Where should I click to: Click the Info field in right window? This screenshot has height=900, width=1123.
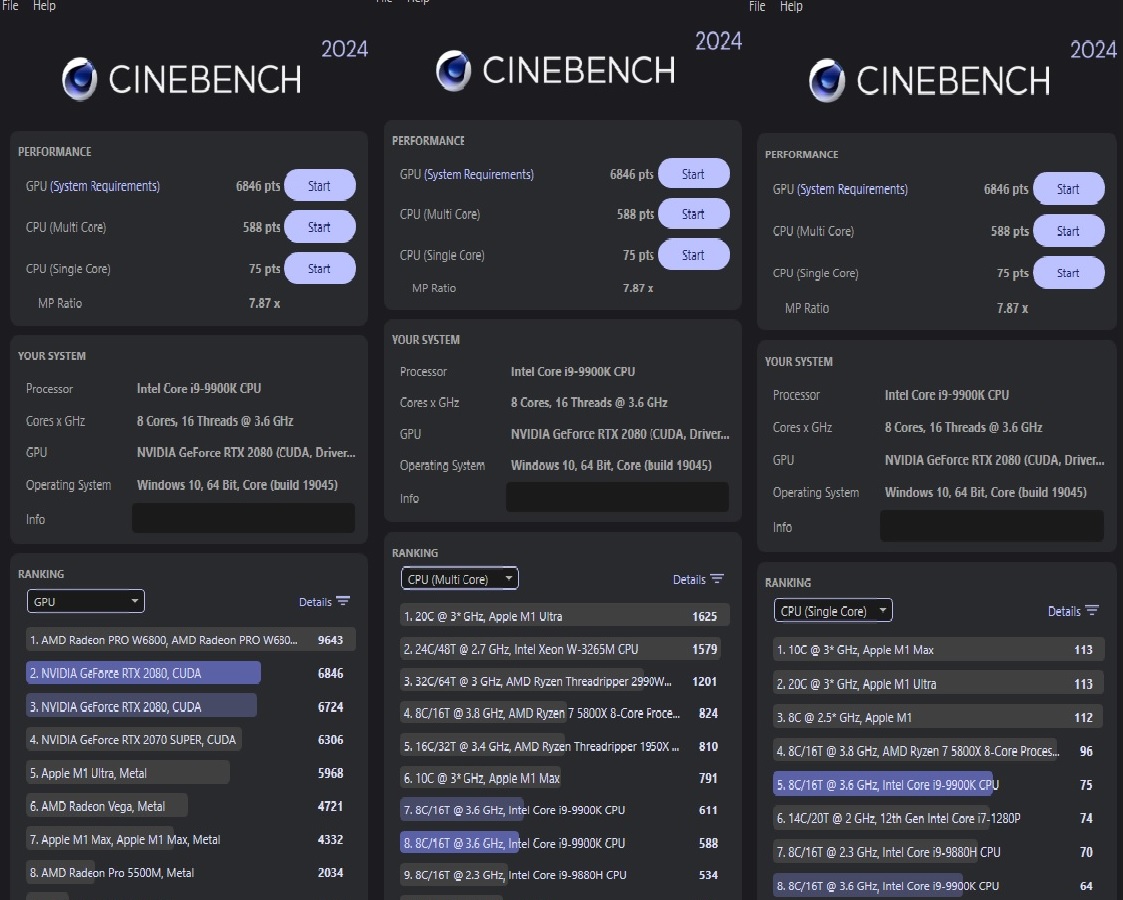992,526
